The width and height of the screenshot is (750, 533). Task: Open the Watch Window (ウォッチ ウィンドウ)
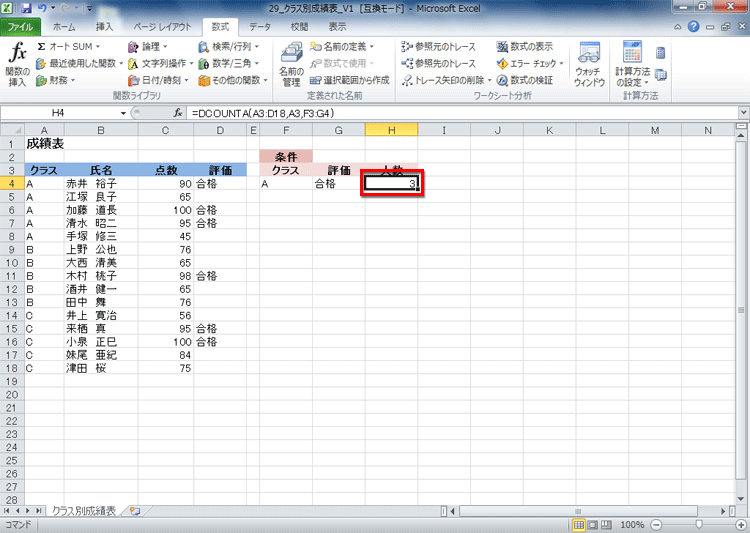click(589, 65)
